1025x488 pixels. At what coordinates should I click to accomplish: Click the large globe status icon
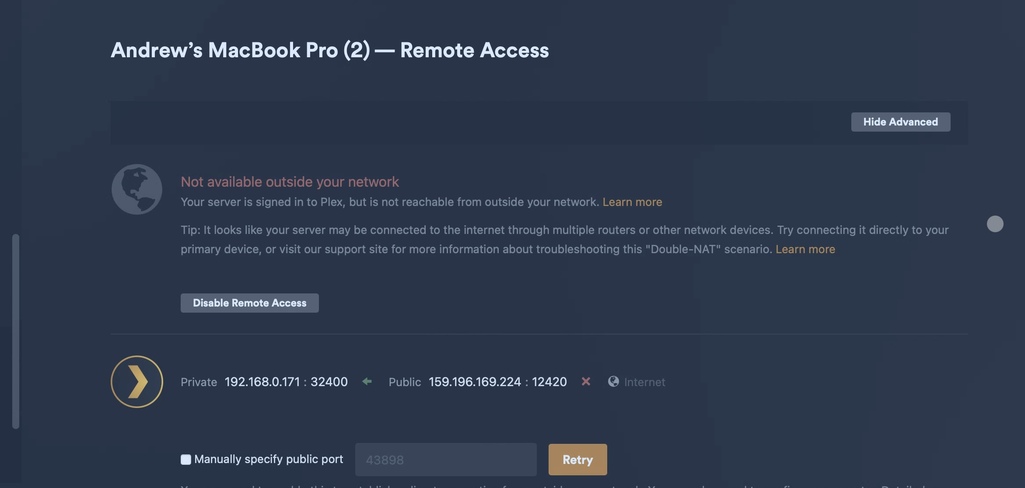pos(137,190)
